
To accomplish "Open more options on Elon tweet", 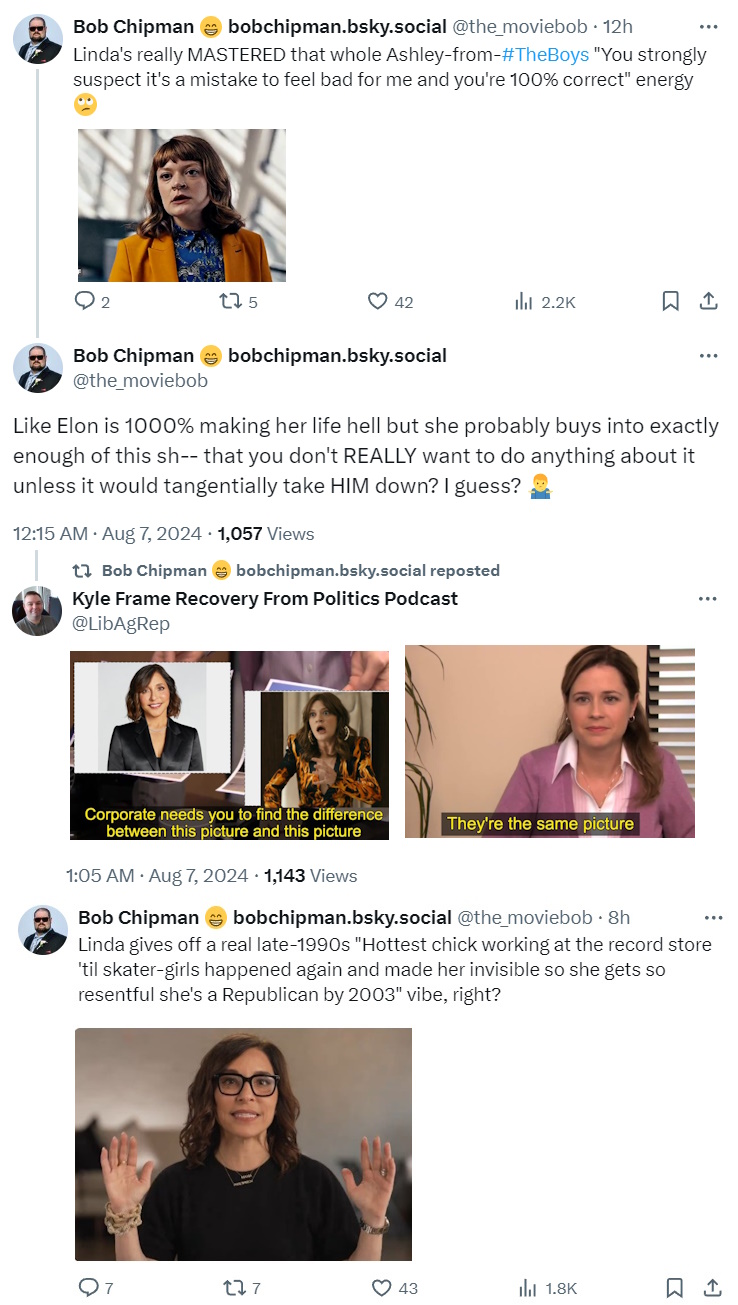I will tap(708, 356).
